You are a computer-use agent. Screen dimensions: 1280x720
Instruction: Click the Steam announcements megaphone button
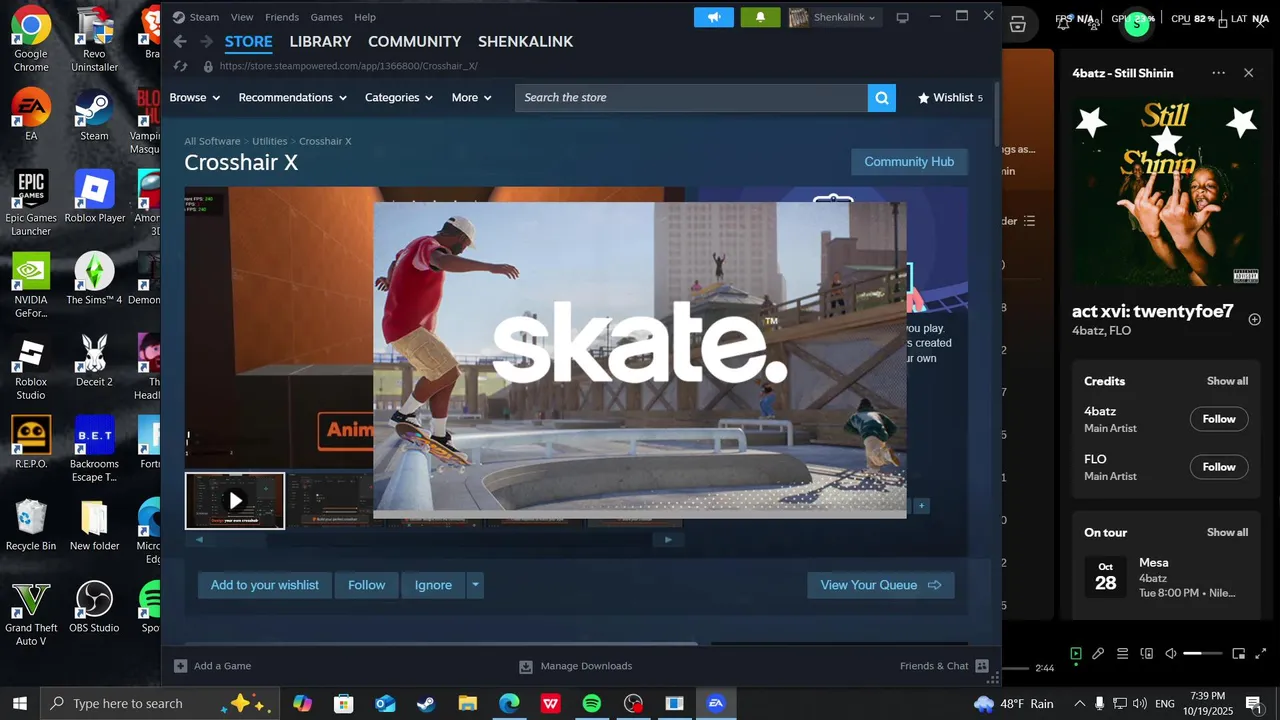coord(714,17)
